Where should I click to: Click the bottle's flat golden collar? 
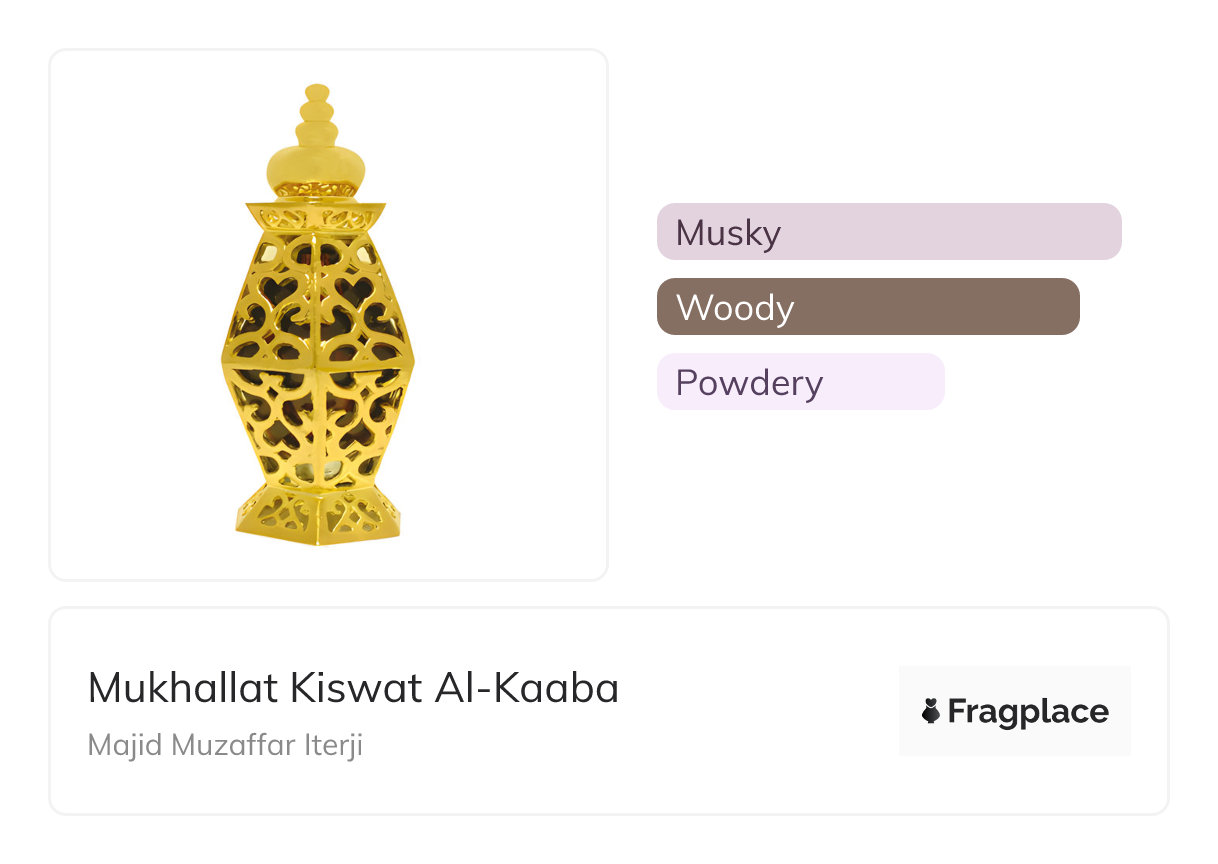(x=317, y=214)
